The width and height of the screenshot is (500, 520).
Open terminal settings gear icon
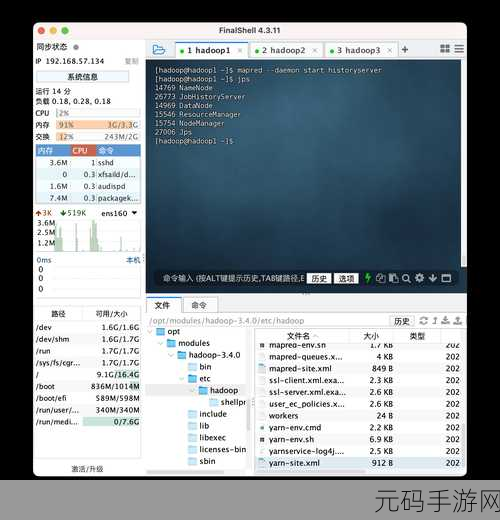[x=419, y=278]
